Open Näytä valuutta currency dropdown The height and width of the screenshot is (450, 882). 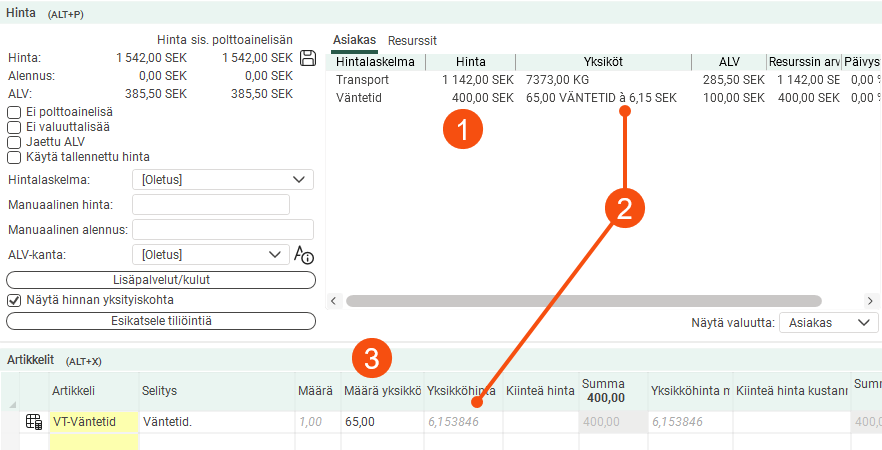[830, 323]
